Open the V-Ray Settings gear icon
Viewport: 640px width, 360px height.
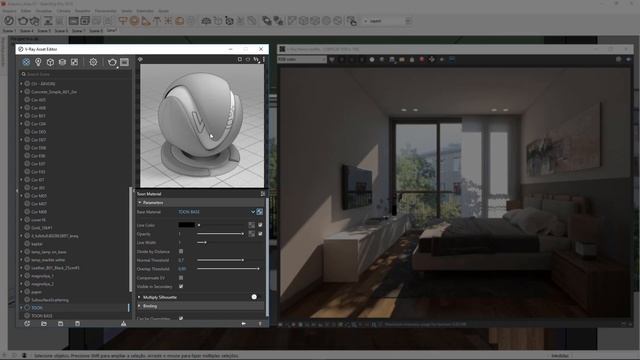(93, 62)
